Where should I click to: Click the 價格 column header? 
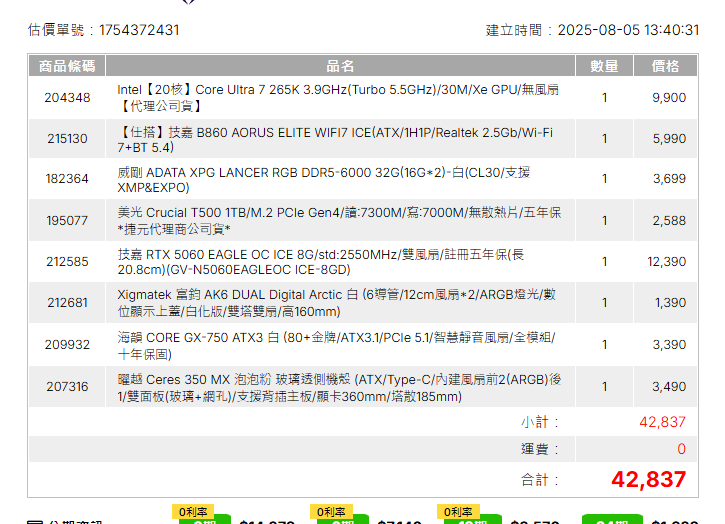click(x=665, y=66)
